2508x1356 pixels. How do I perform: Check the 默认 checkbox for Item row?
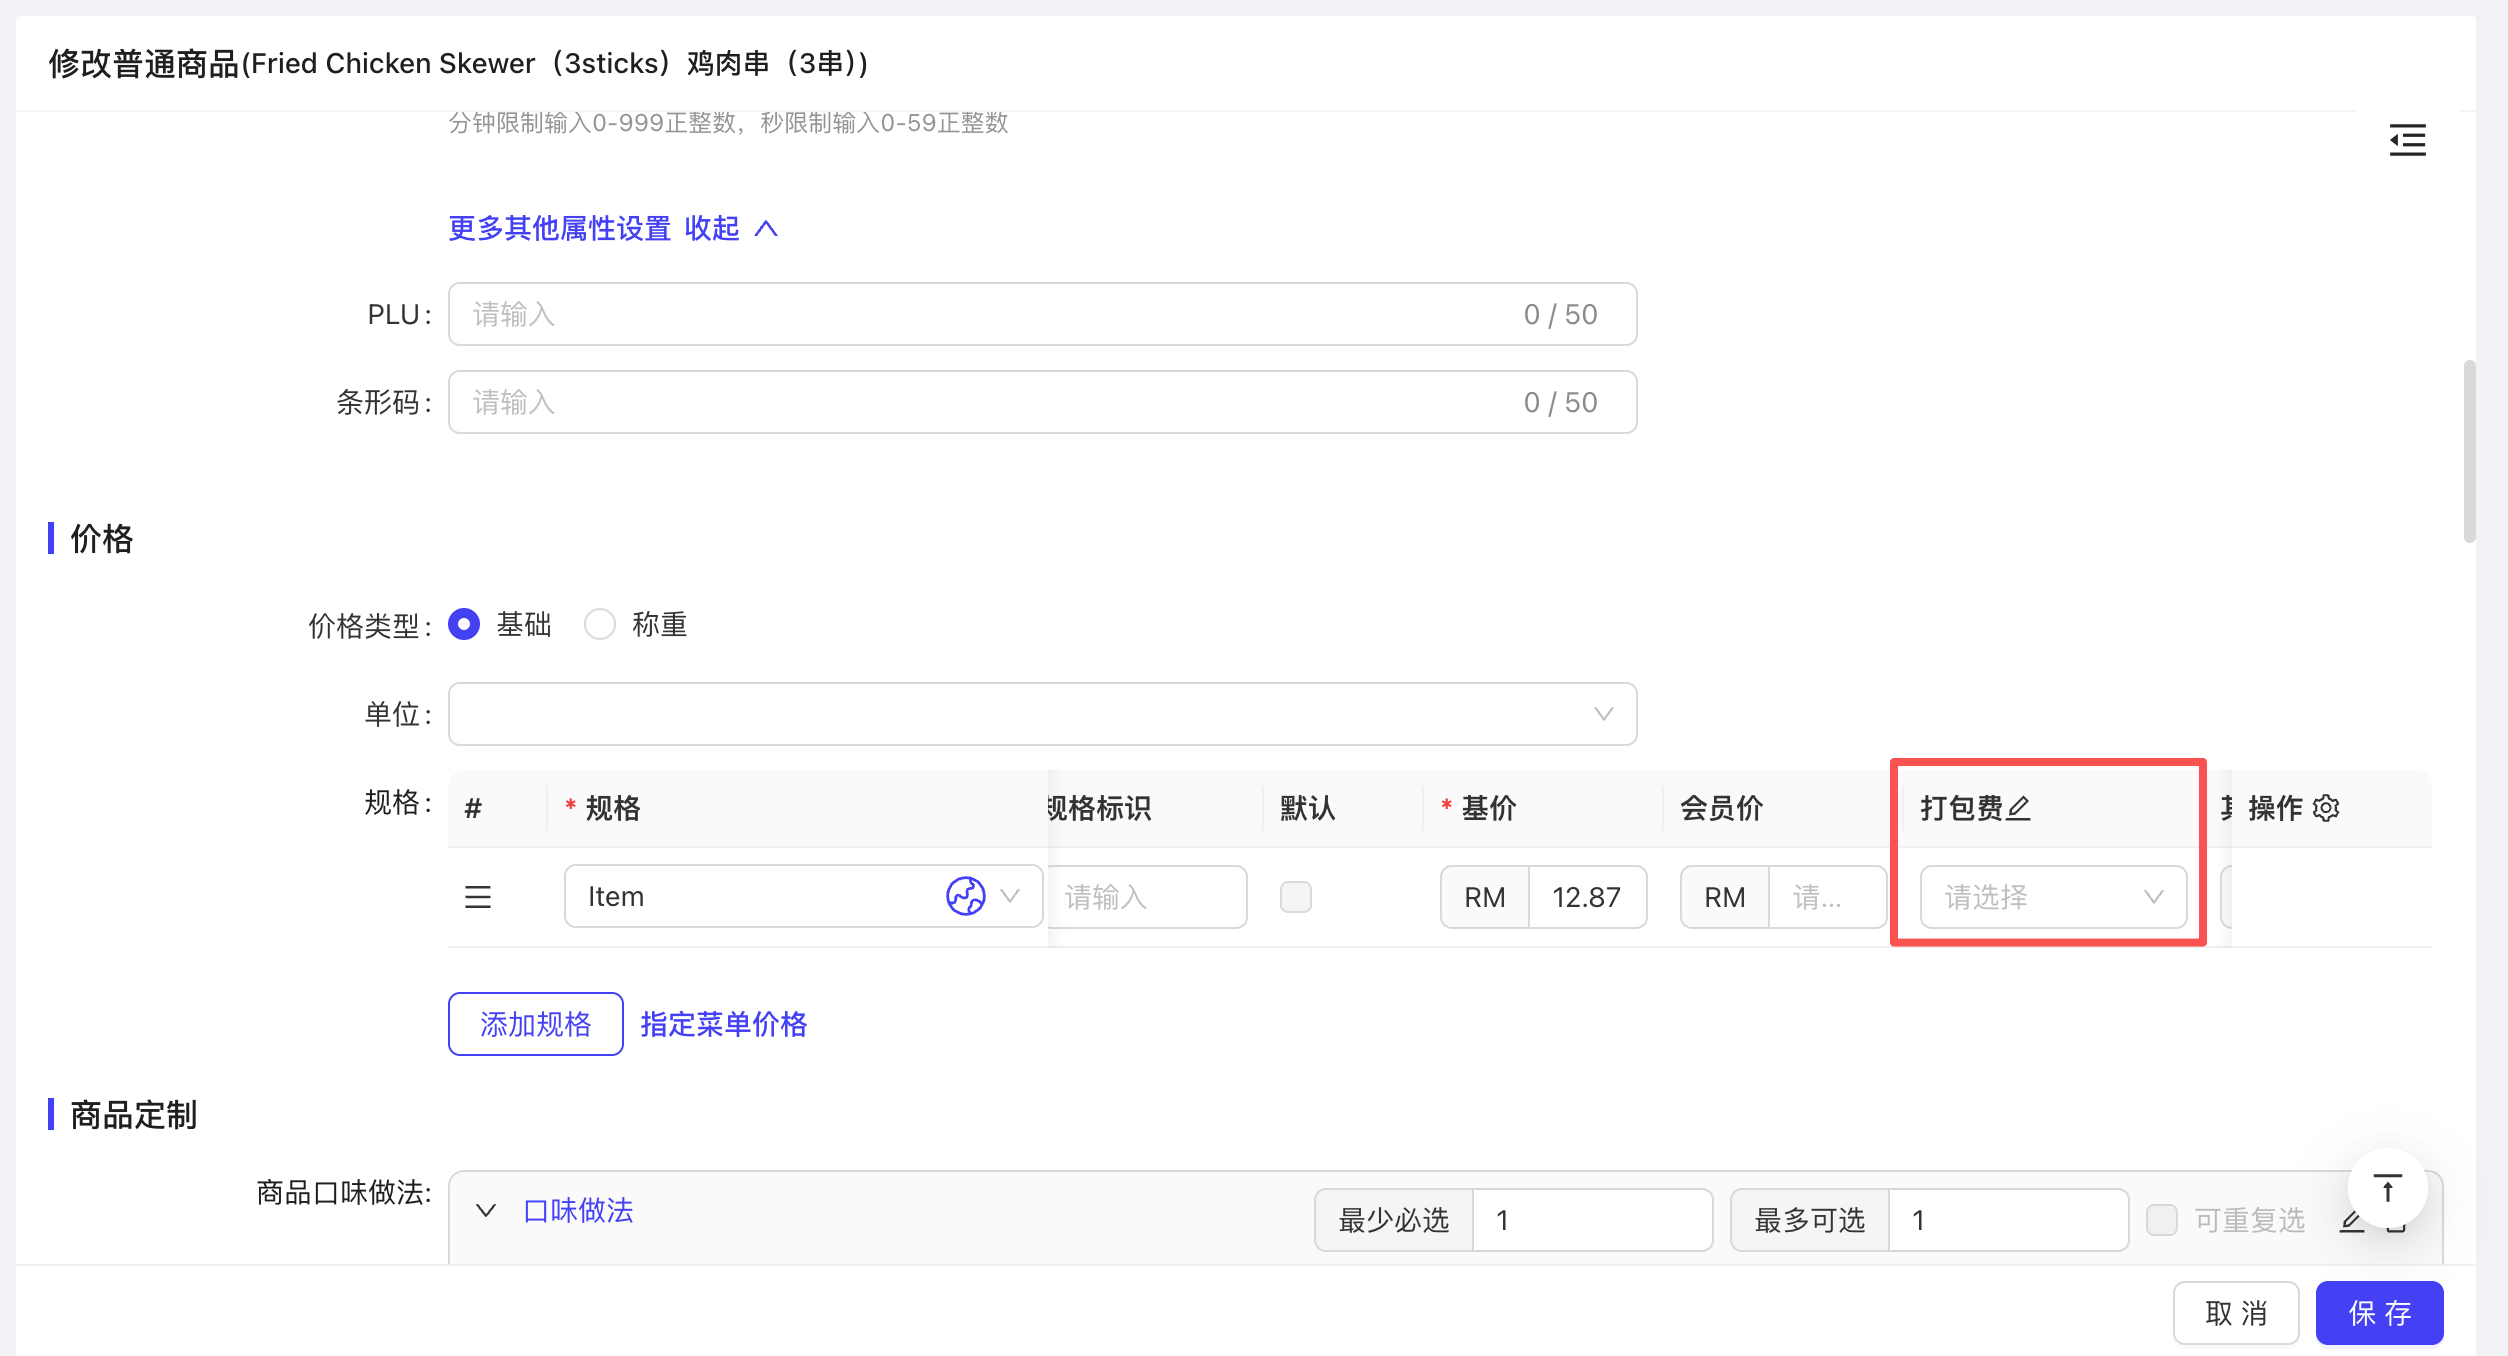1296,897
